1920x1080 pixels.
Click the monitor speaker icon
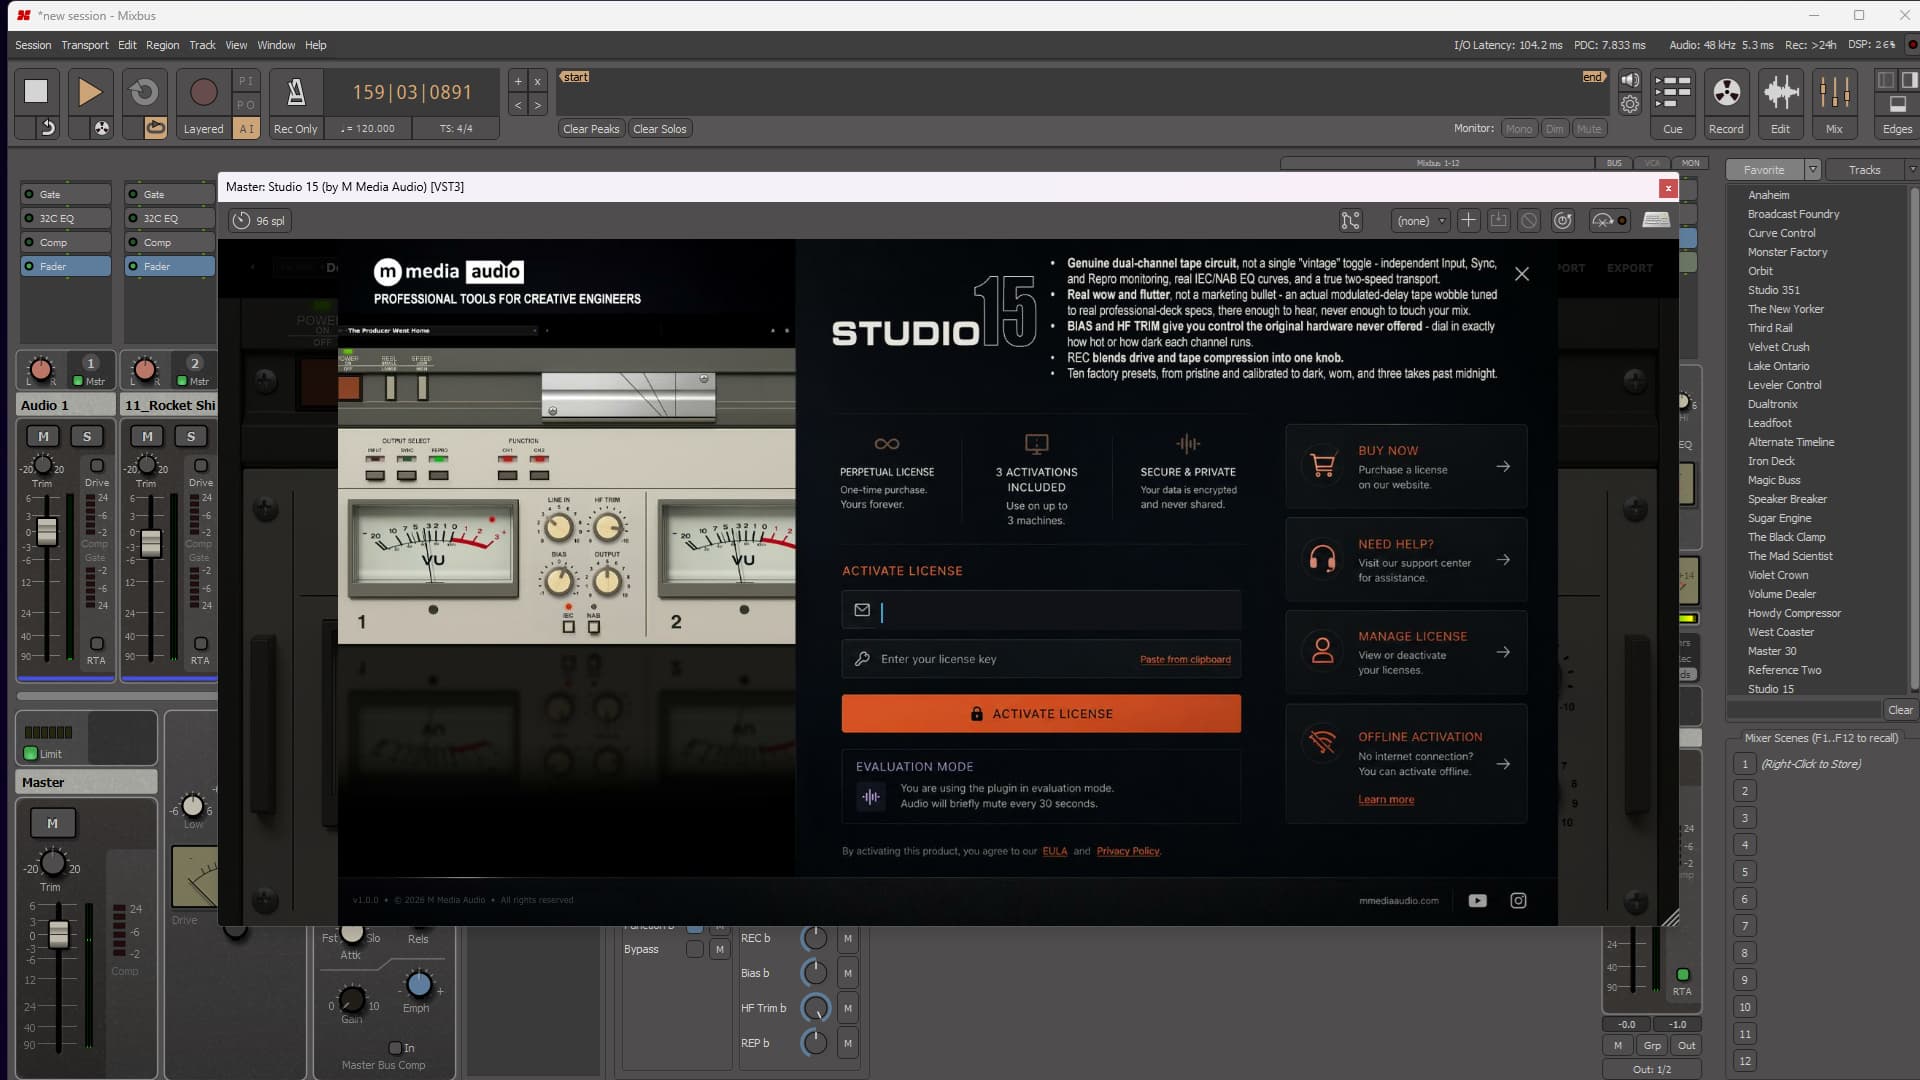point(1630,80)
